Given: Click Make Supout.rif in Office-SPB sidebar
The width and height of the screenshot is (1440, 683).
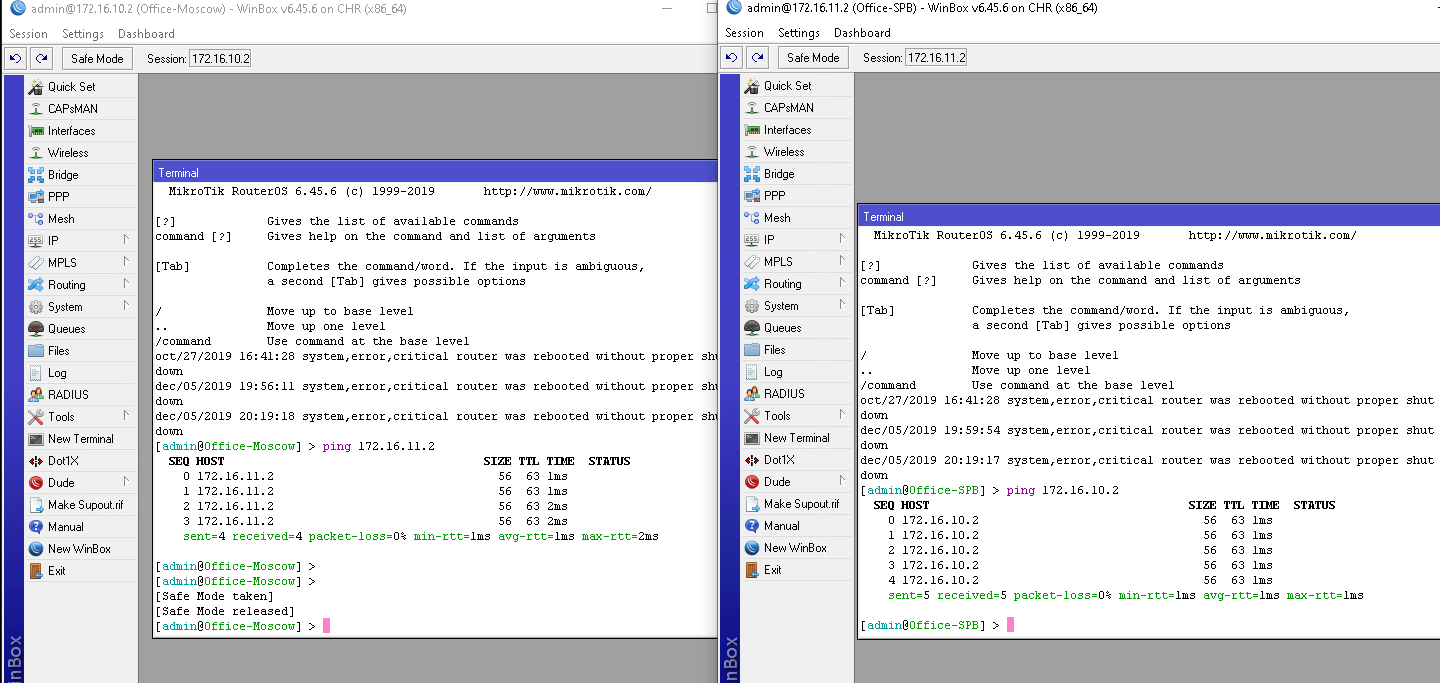Looking at the screenshot, I should (x=797, y=504).
